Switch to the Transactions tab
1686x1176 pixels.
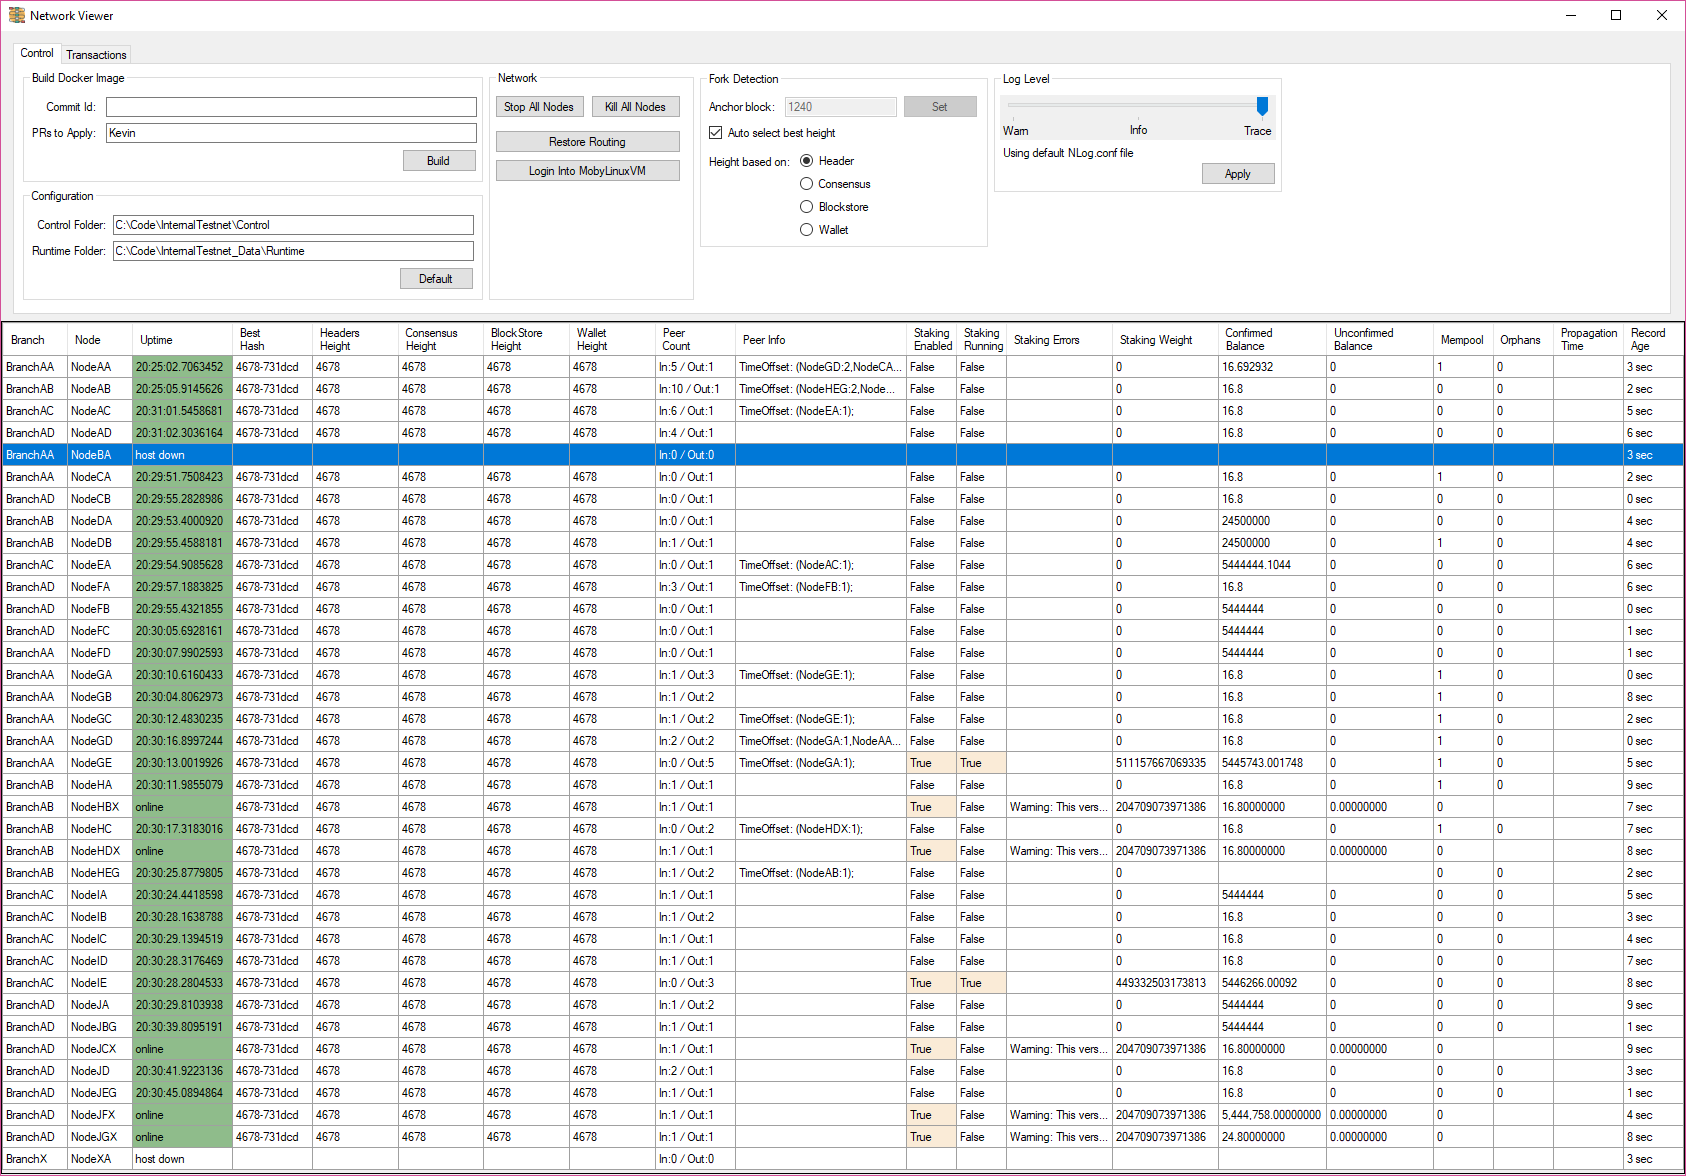click(x=96, y=54)
